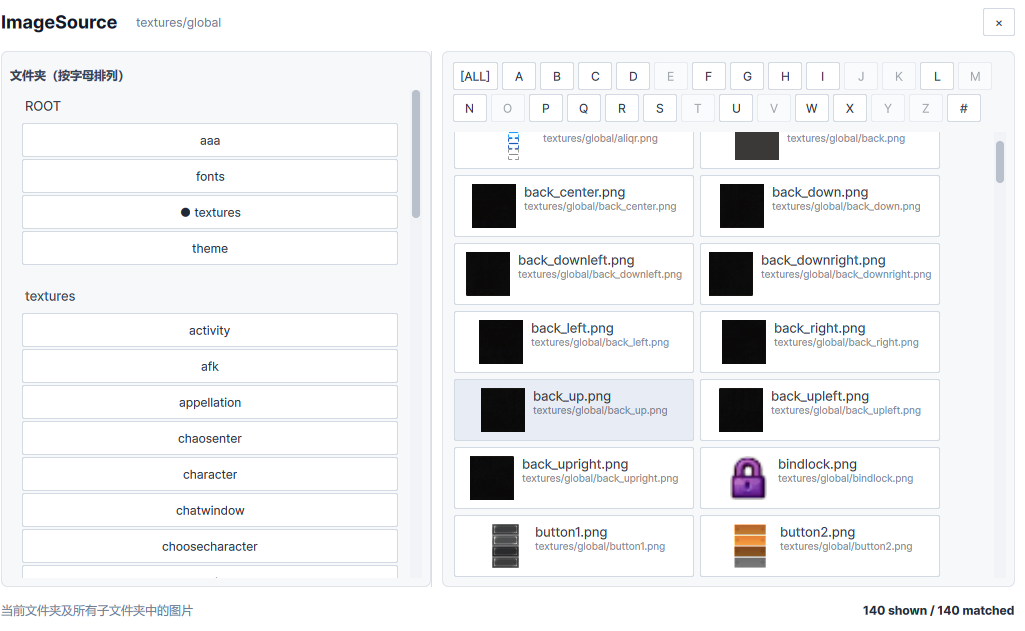Filter images by letter B
Image resolution: width=1025 pixels, height=631 pixels.
point(557,77)
